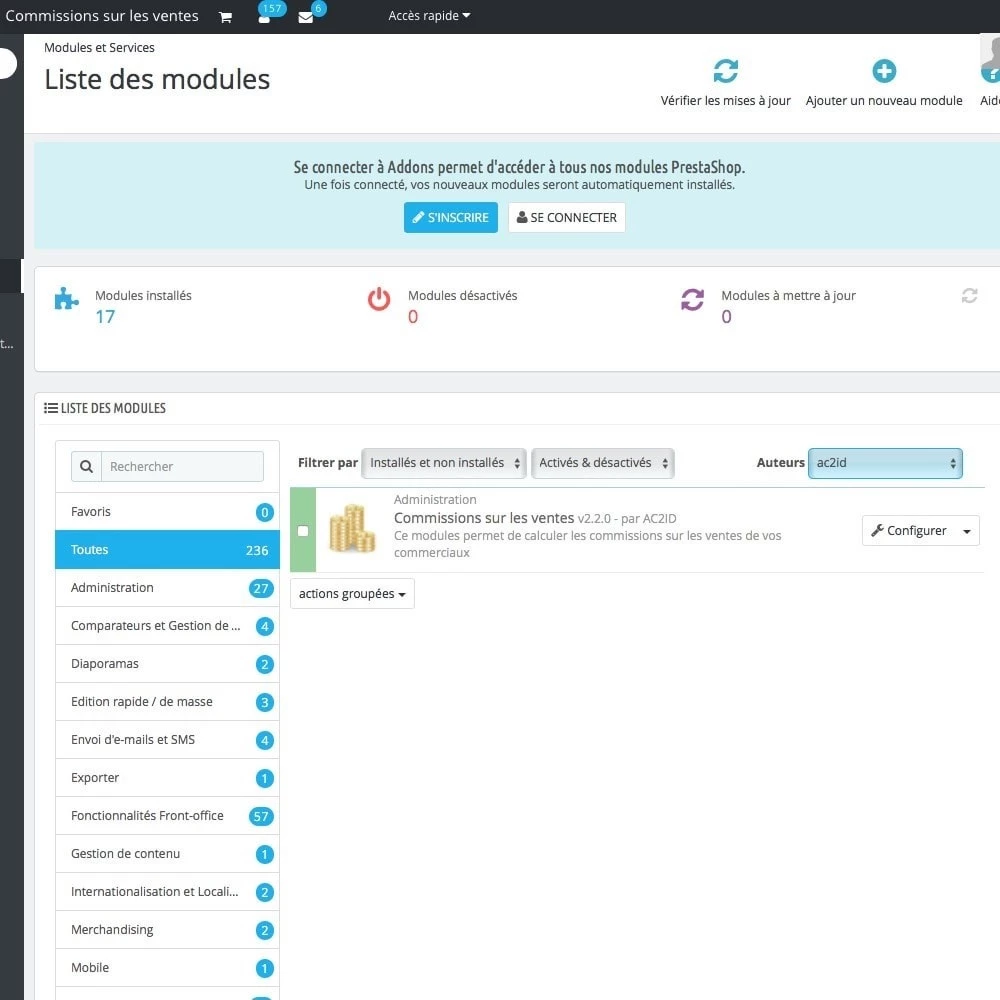Click the Configurer button
The width and height of the screenshot is (1000, 1000).
point(909,531)
